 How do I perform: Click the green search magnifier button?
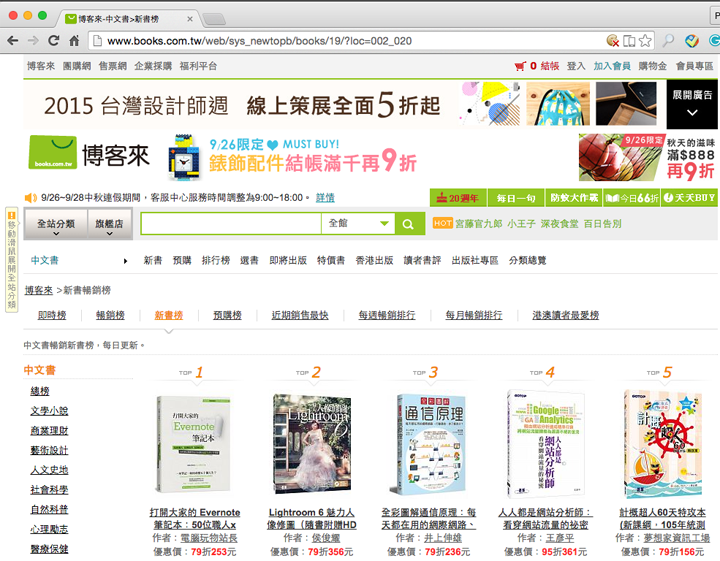(409, 224)
